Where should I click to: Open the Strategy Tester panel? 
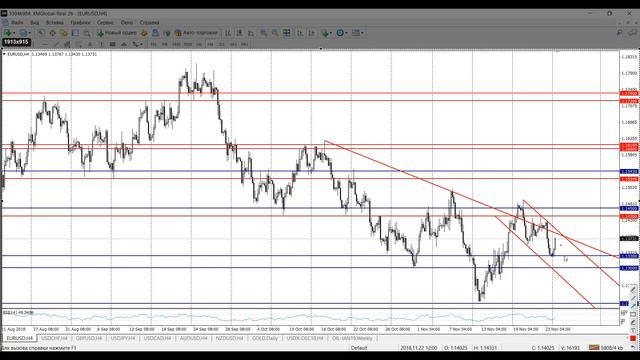[87, 33]
